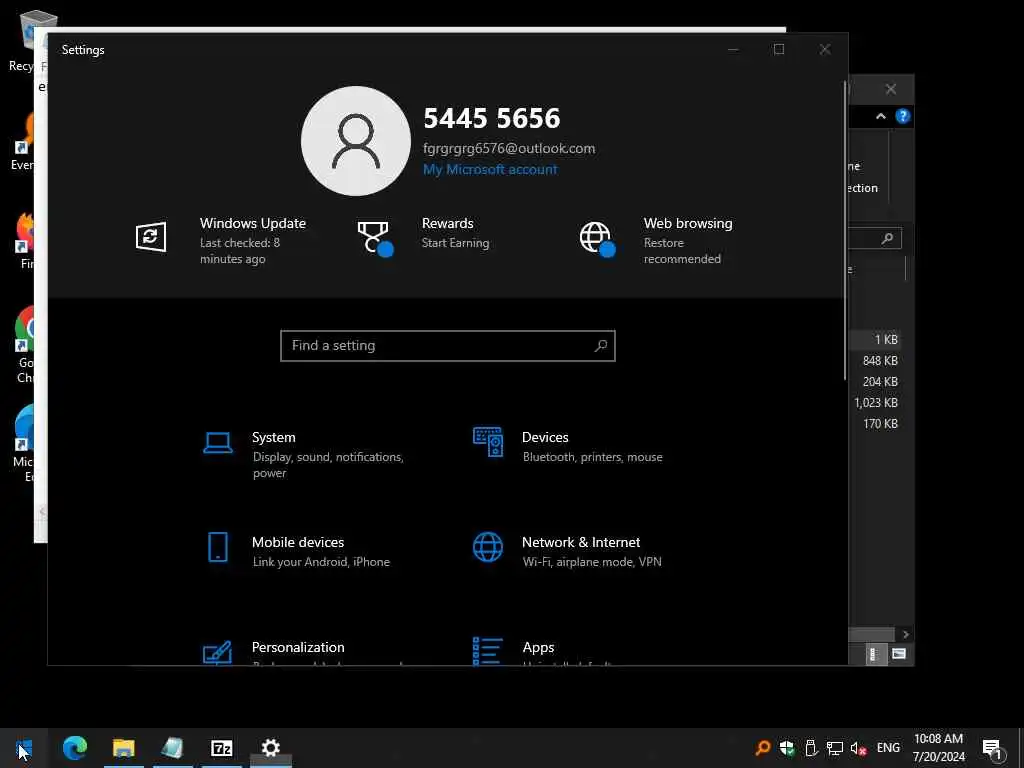Open the Help icon in File Explorer

point(903,116)
